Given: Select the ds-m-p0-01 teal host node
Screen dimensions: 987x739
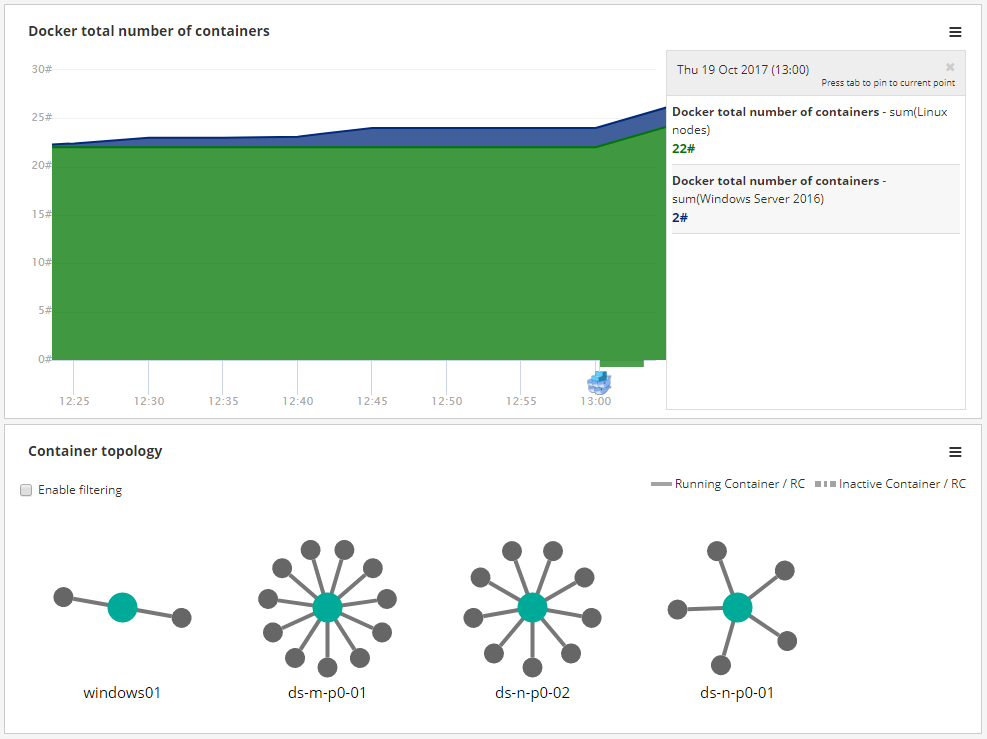Looking at the screenshot, I should coord(327,607).
